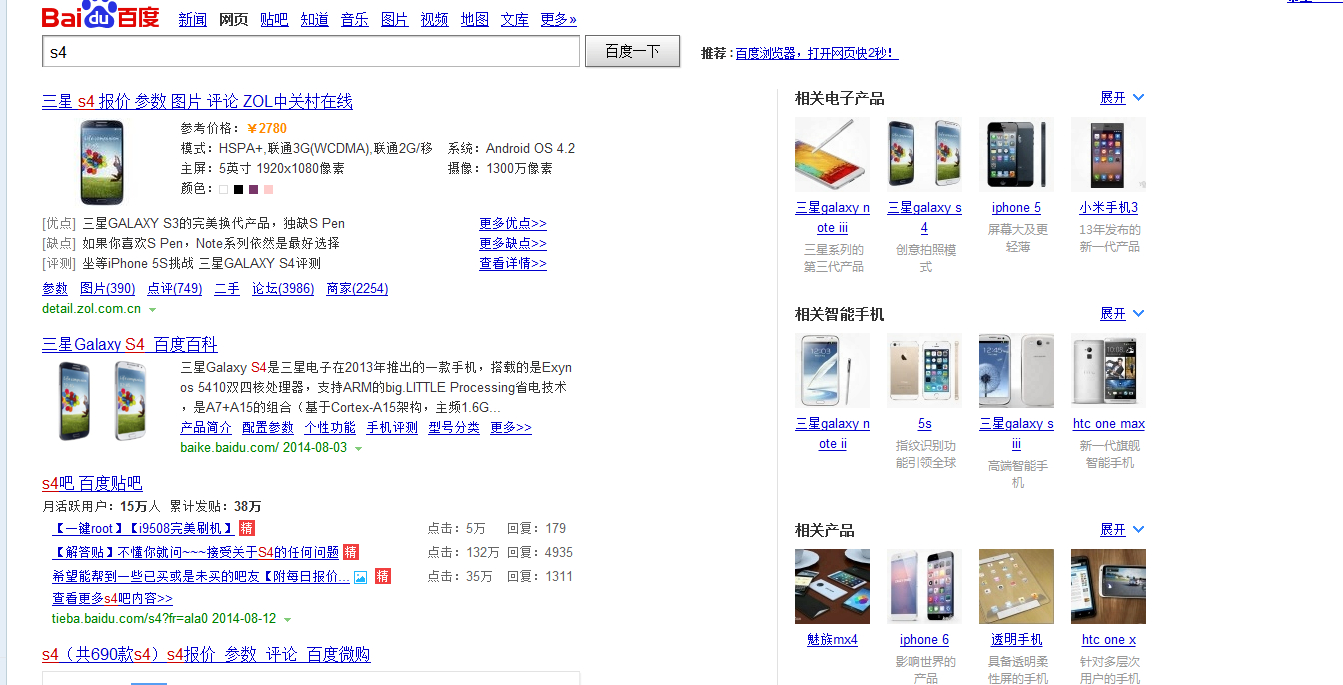Screen dimensions: 1343x685
Task: Open 点评(749) link
Action: (174, 288)
